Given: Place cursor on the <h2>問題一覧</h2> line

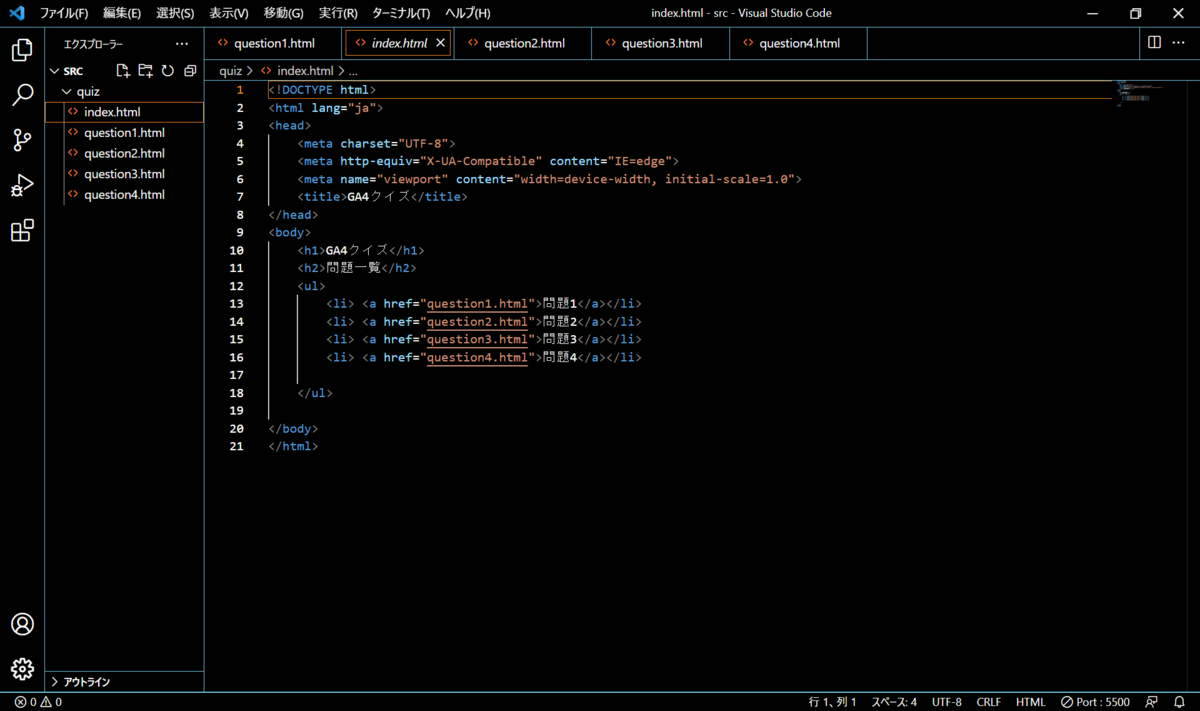Looking at the screenshot, I should 356,268.
